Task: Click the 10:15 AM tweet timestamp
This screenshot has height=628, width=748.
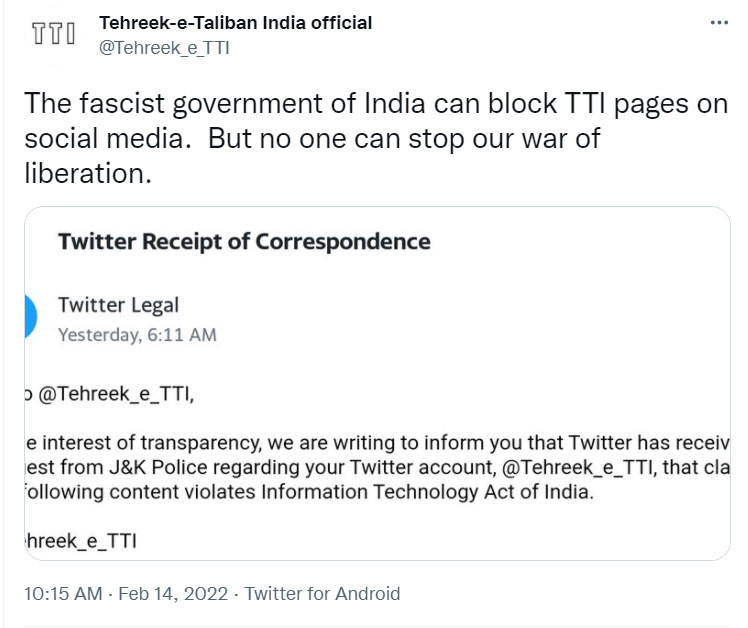Action: point(62,593)
